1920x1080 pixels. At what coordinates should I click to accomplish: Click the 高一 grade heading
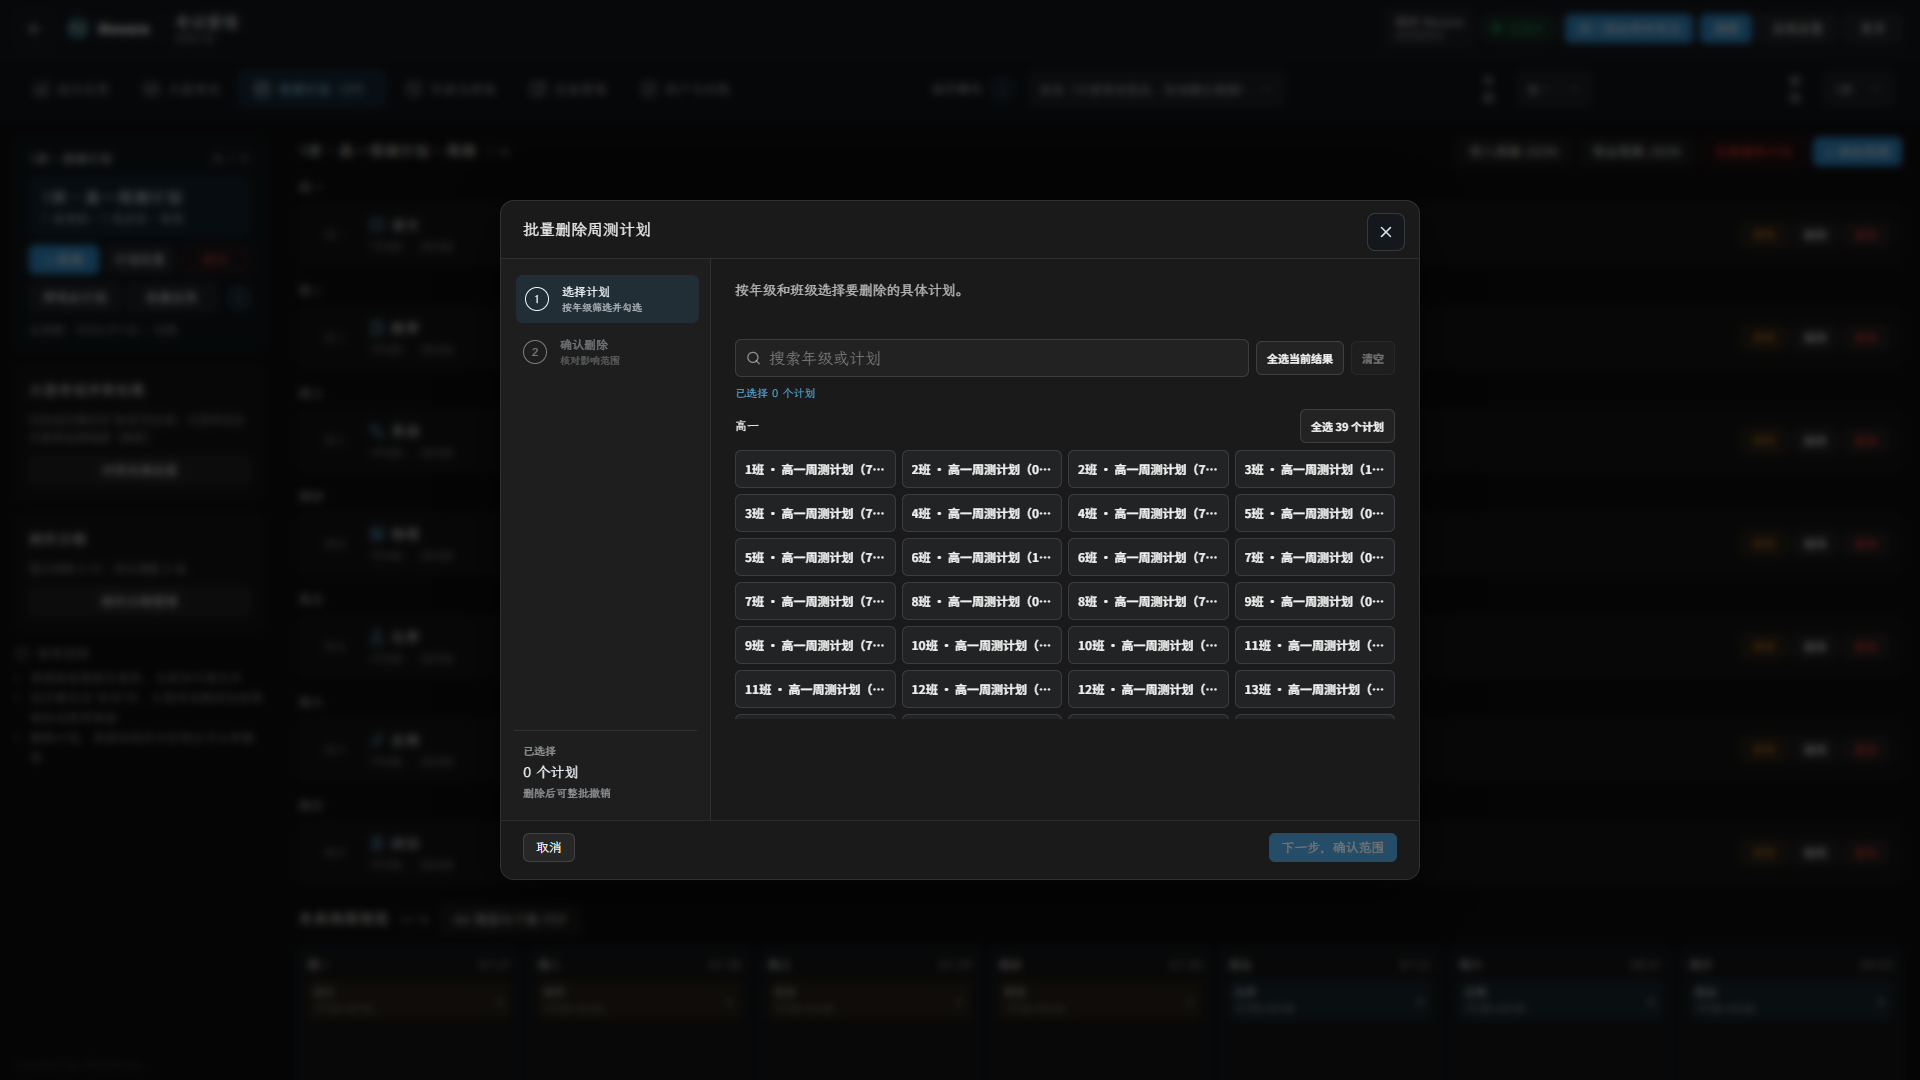(747, 426)
